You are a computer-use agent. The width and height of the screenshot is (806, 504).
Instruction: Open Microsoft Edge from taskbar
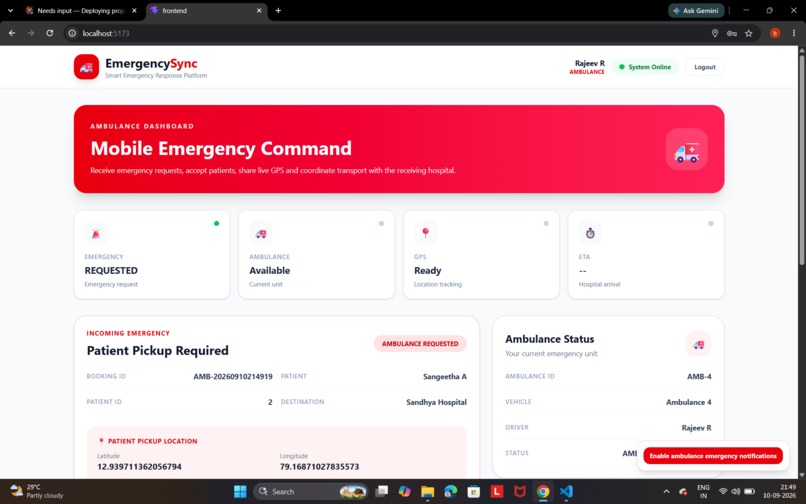[x=450, y=492]
